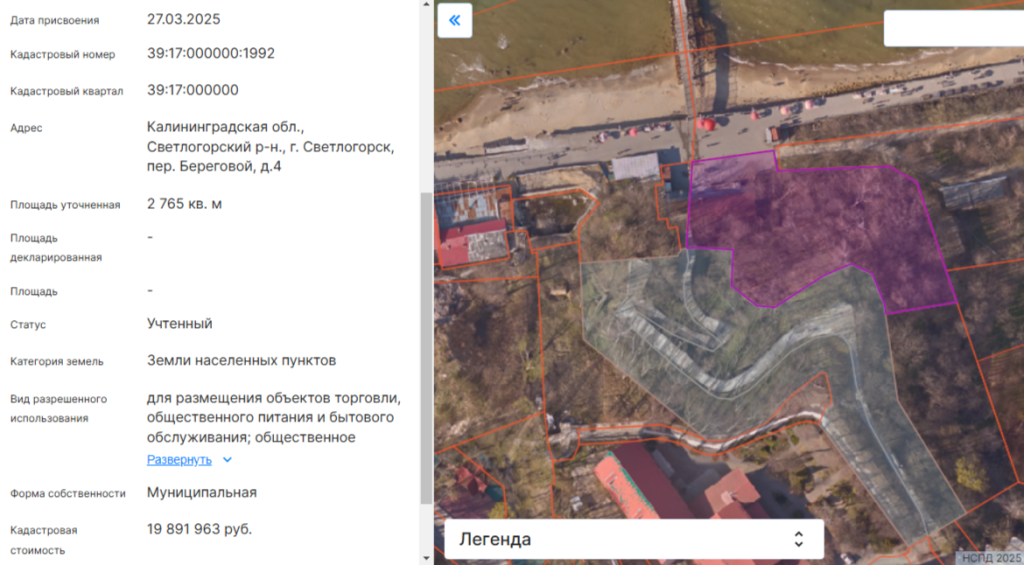Image resolution: width=1024 pixels, height=565 pixels.
Task: Open the 'Легенда' legend panel
Action: [633, 540]
